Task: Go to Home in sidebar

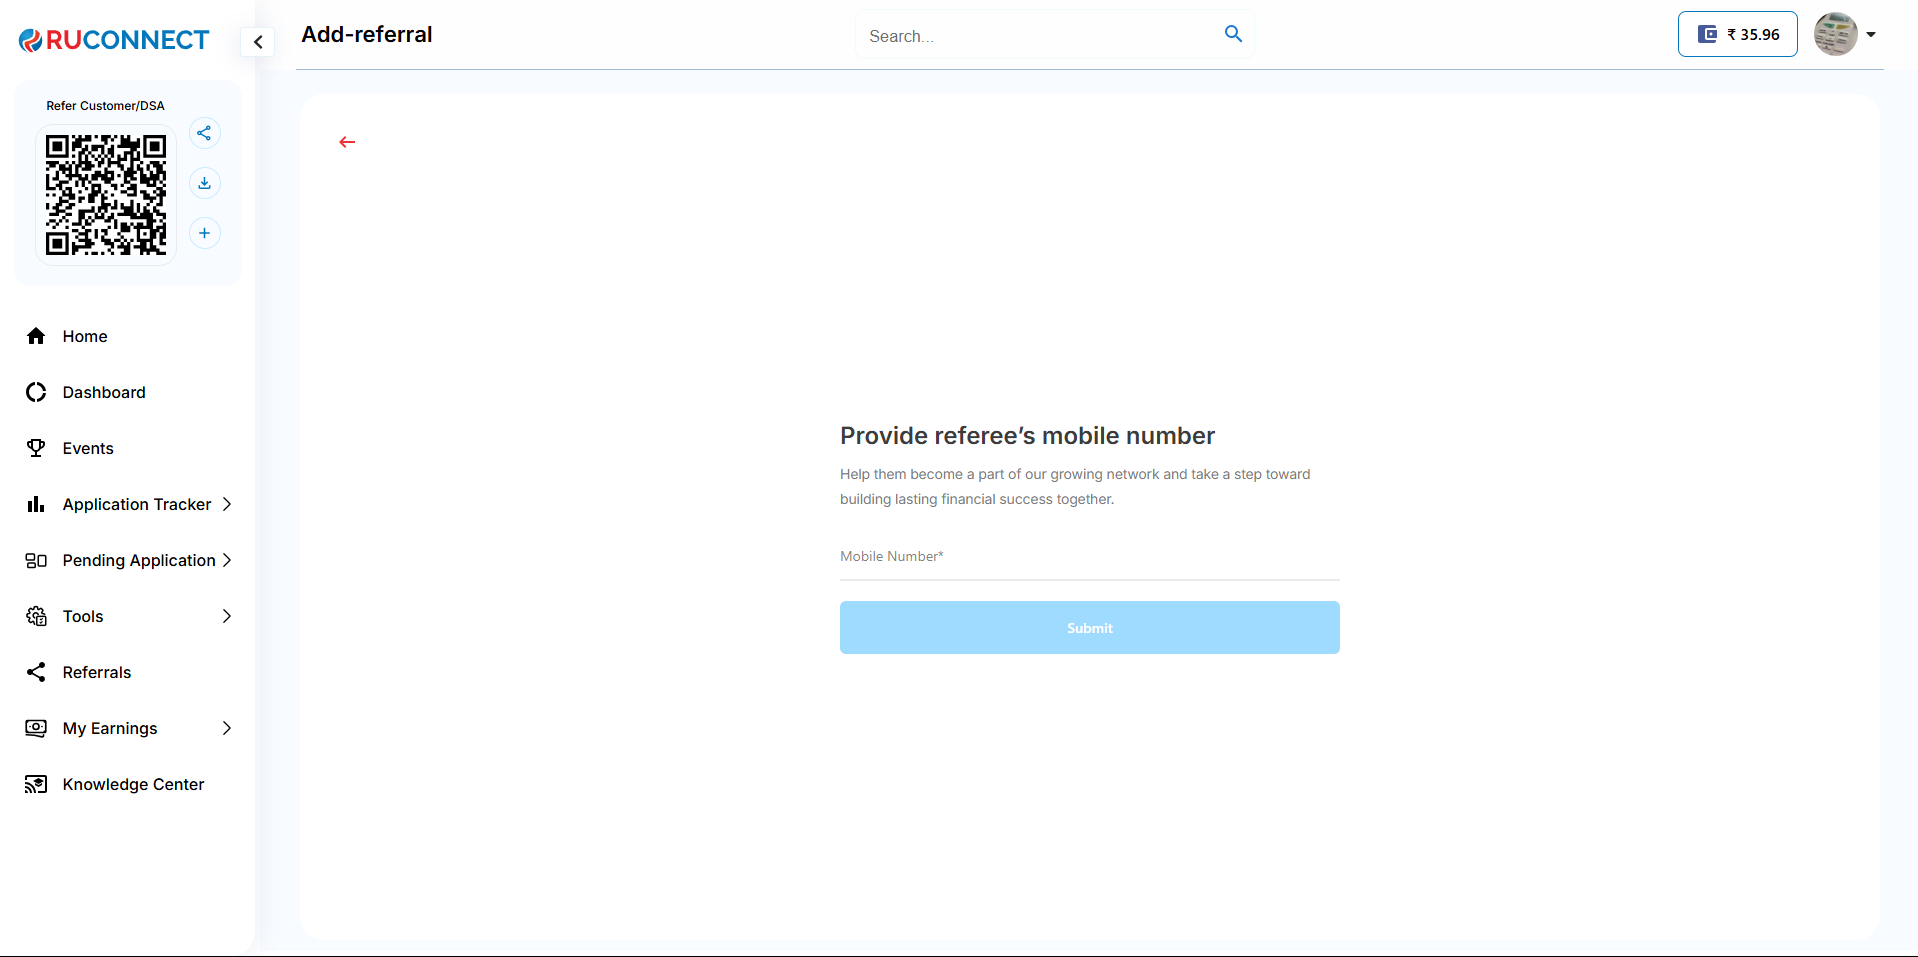Action: pyautogui.click(x=85, y=336)
